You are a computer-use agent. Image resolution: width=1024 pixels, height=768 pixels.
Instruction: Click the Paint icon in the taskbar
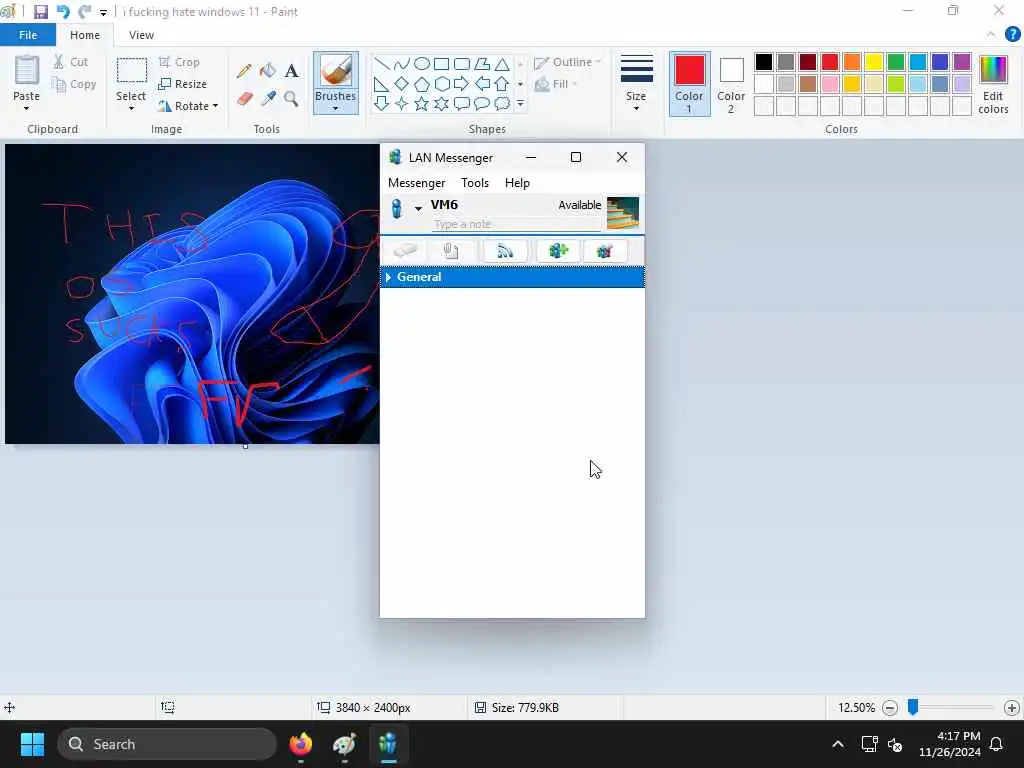click(344, 744)
